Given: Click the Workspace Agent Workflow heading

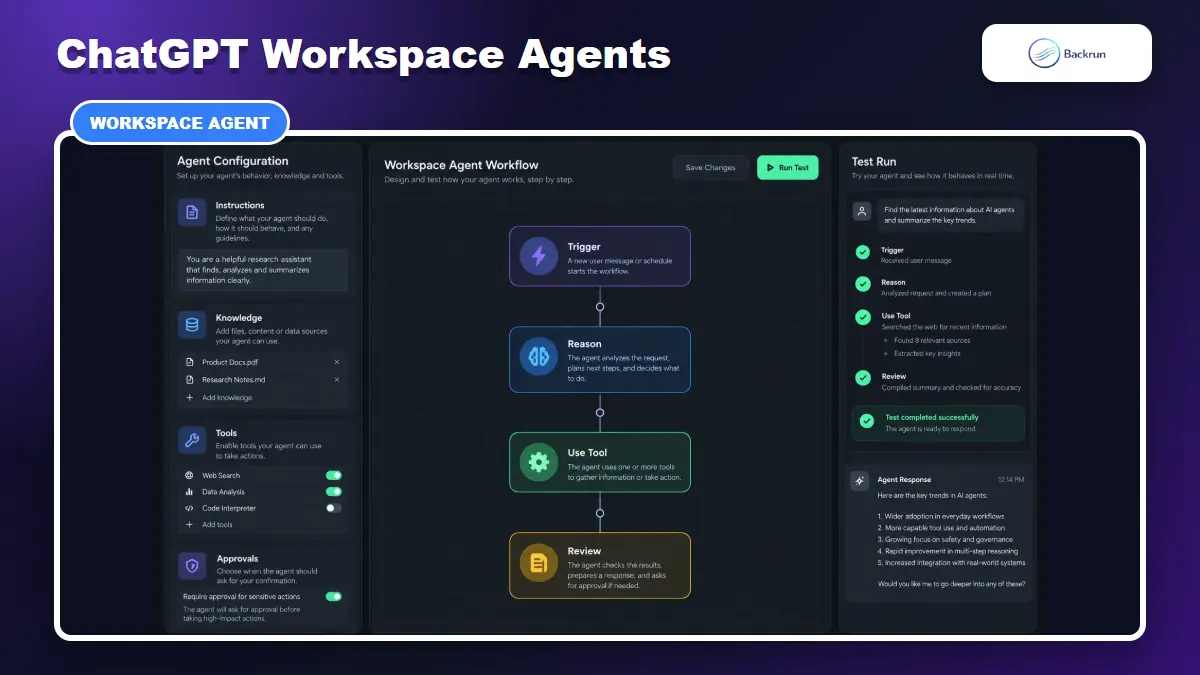Looking at the screenshot, I should pyautogui.click(x=461, y=165).
